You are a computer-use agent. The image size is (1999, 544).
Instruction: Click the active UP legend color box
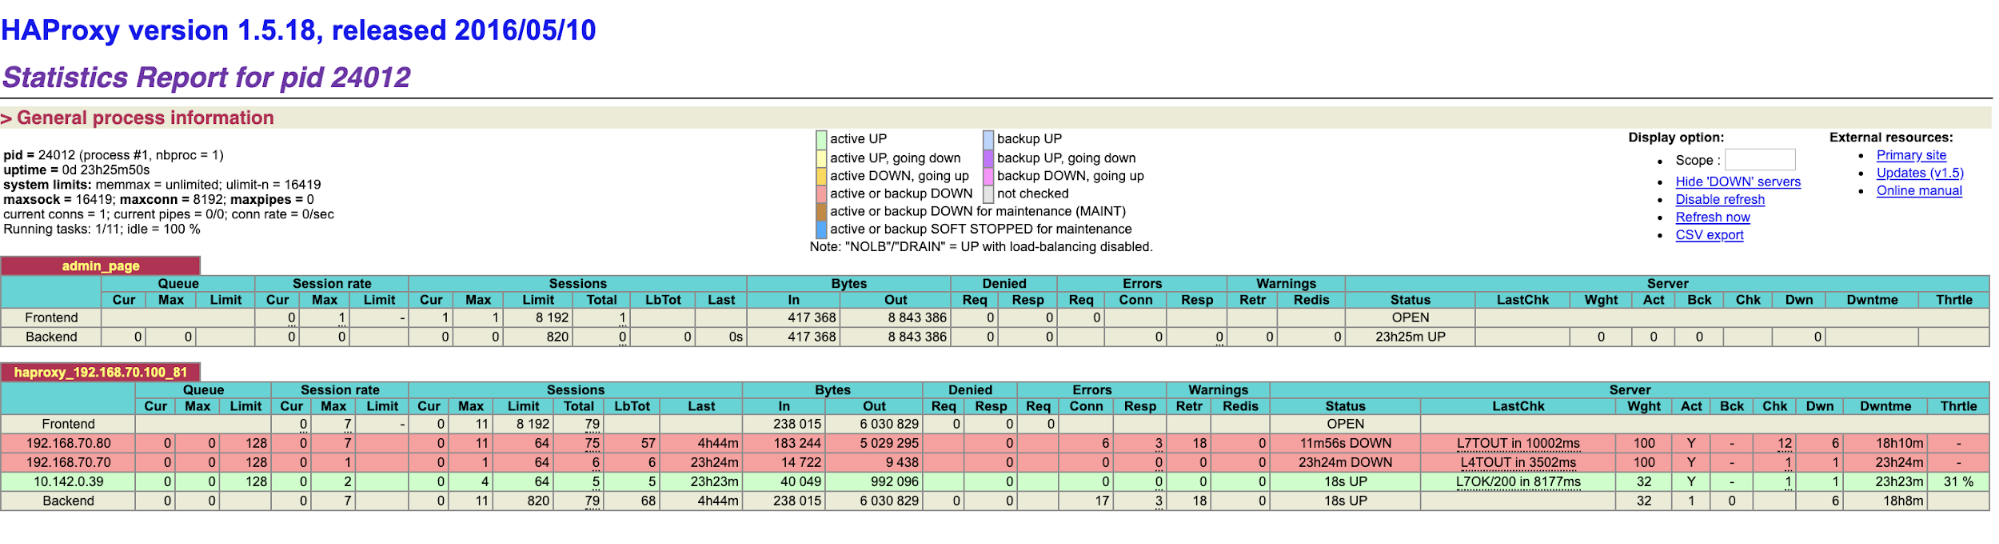[x=821, y=140]
